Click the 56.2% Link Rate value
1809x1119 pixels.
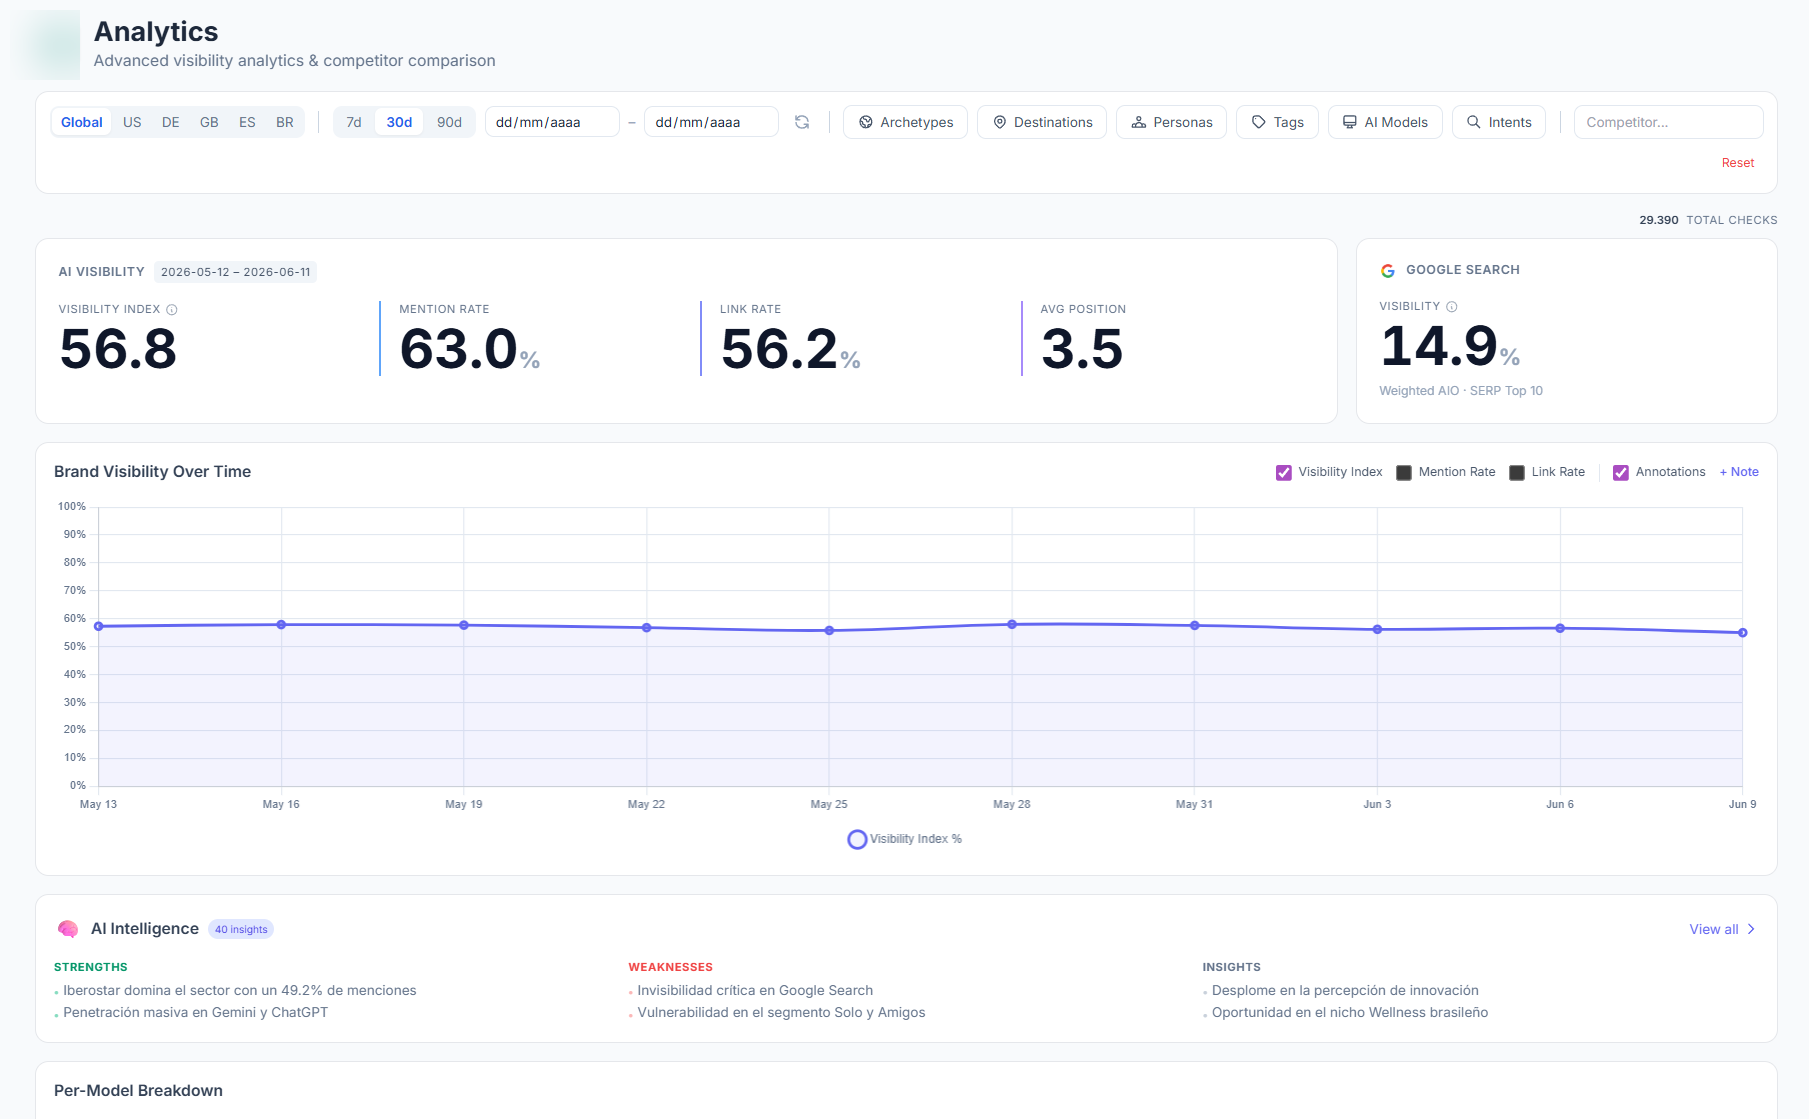(x=790, y=349)
